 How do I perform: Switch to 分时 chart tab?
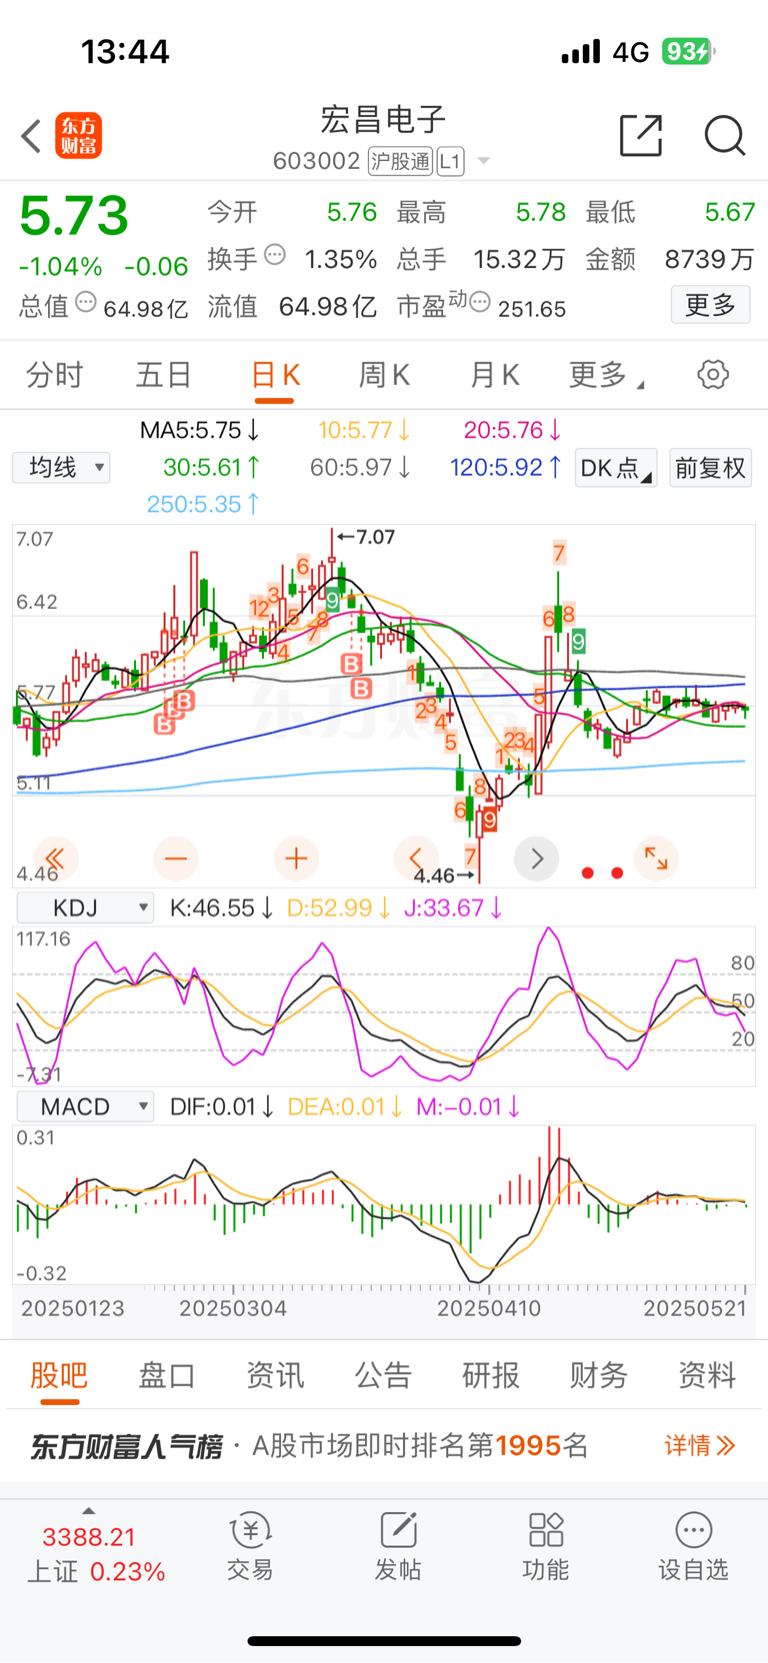(x=55, y=375)
